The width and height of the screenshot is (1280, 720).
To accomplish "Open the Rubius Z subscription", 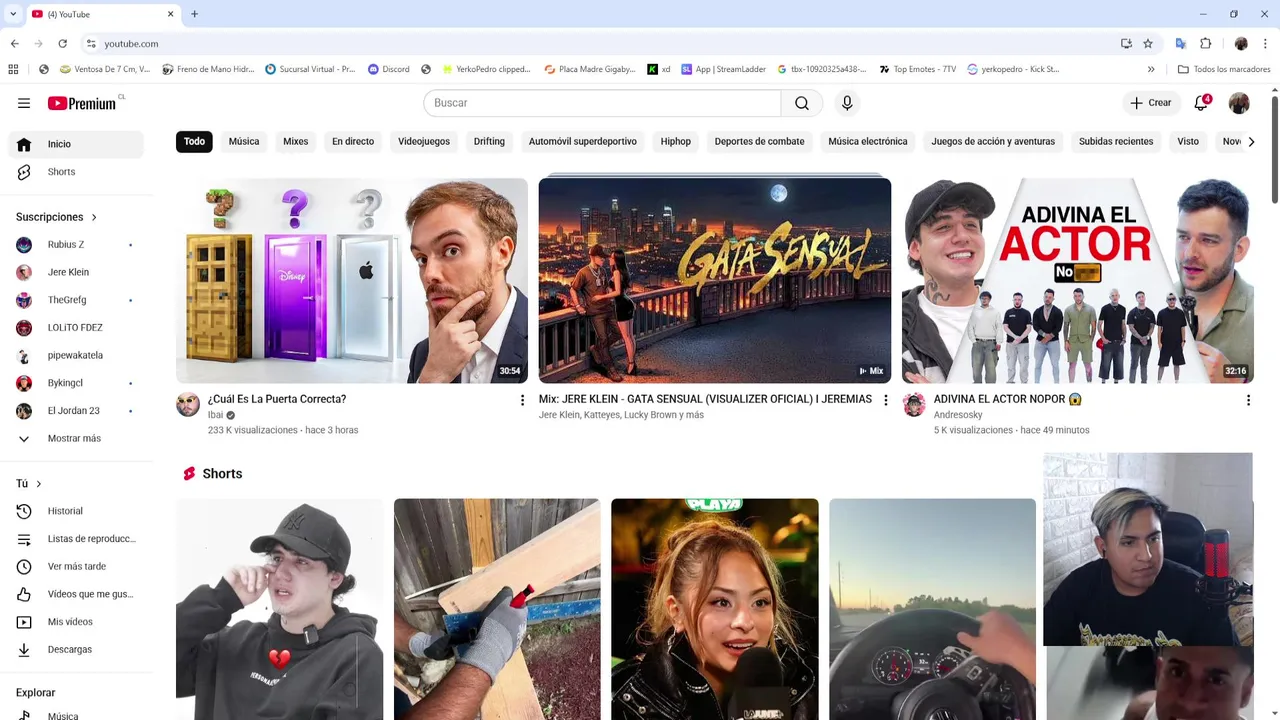I will (76, 244).
